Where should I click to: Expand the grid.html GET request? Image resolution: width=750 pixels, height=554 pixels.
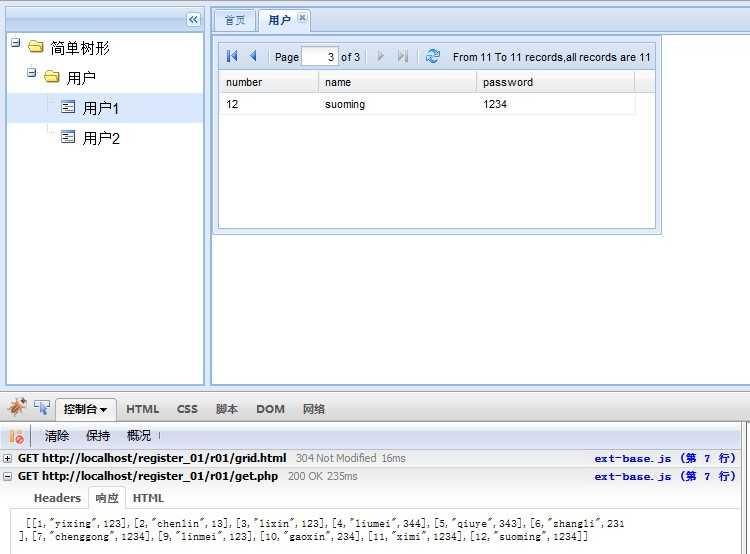(7, 458)
